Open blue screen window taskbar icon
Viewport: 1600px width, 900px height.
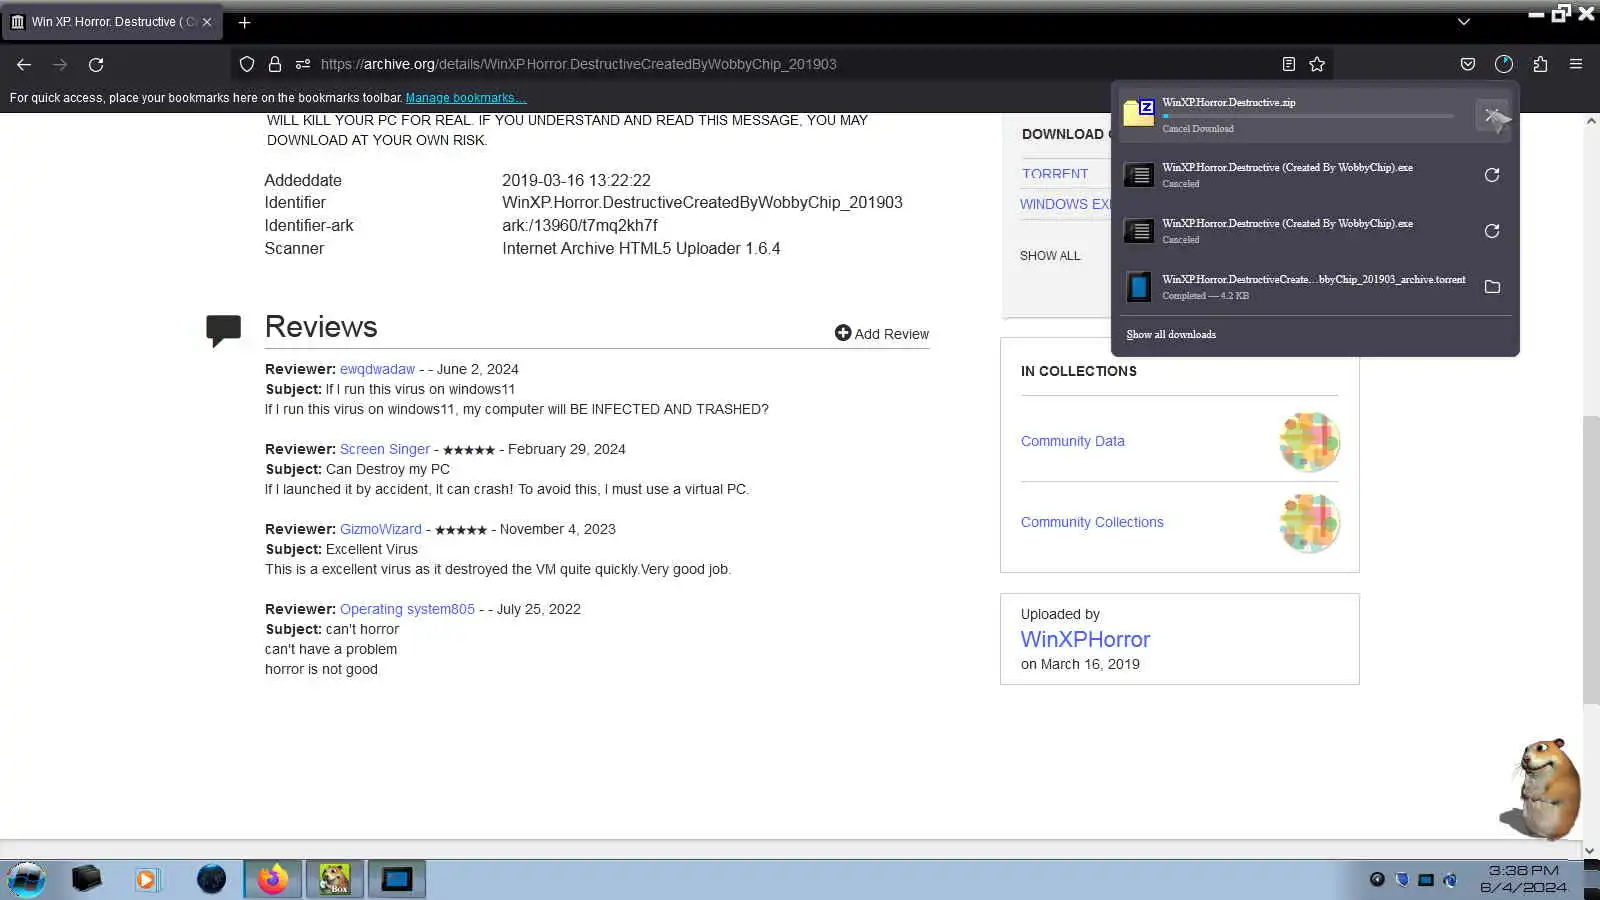(x=397, y=880)
